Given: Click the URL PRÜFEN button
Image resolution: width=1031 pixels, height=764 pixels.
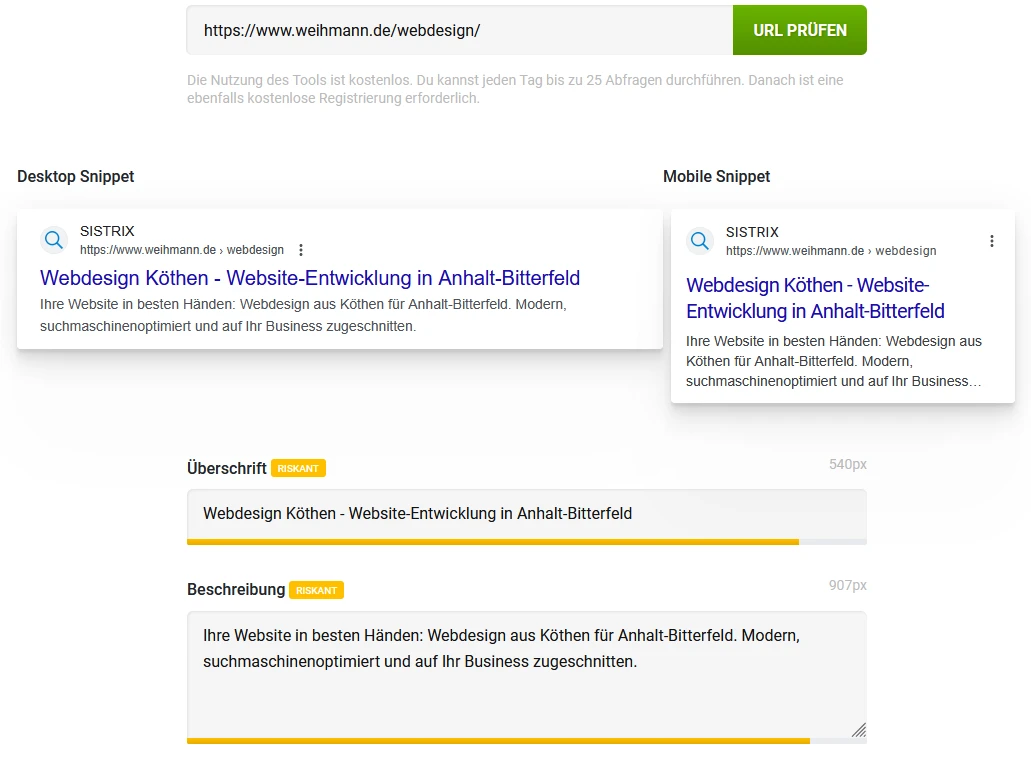Looking at the screenshot, I should [x=800, y=30].
